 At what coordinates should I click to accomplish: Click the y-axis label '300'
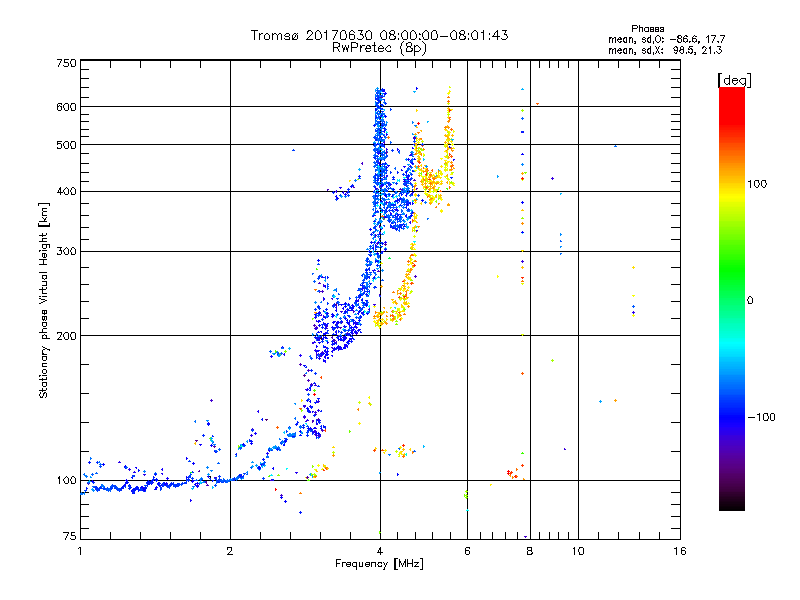(x=66, y=252)
